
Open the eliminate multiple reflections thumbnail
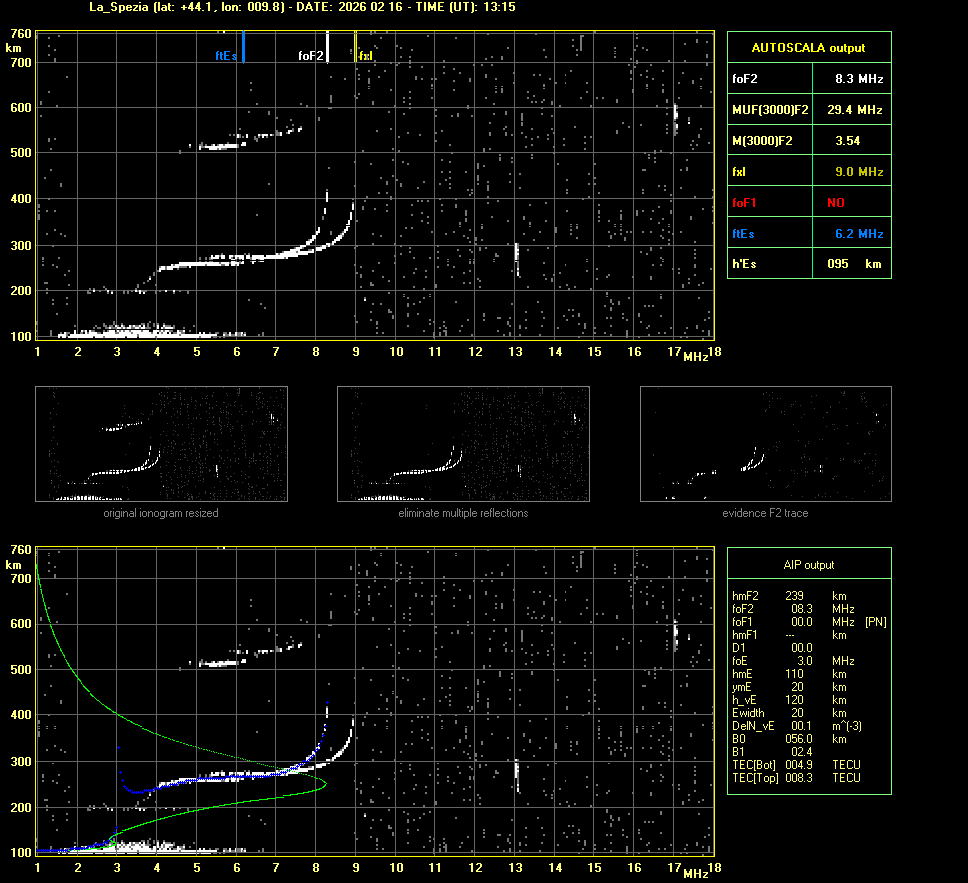tap(463, 444)
